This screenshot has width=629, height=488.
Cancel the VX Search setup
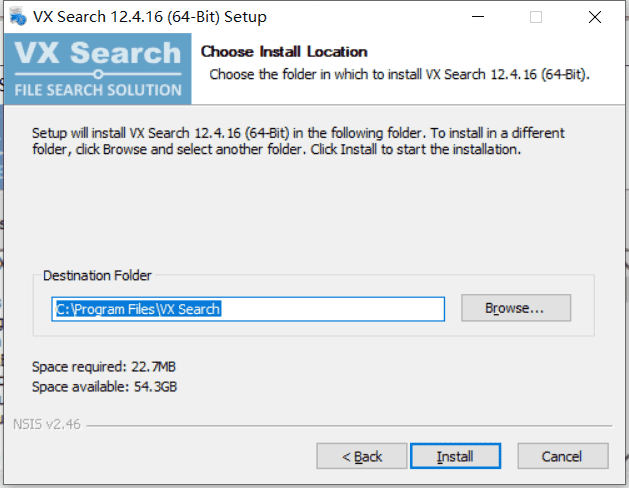point(562,456)
